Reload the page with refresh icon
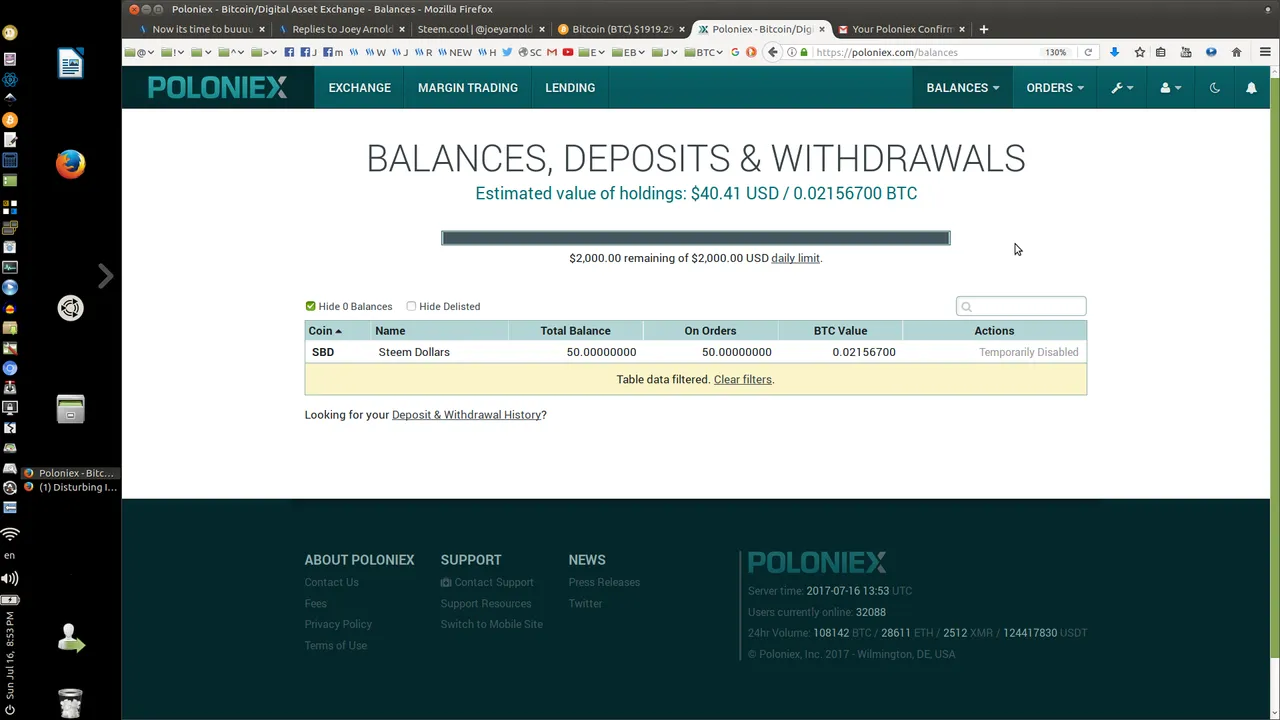The width and height of the screenshot is (1280, 720). point(1088,52)
